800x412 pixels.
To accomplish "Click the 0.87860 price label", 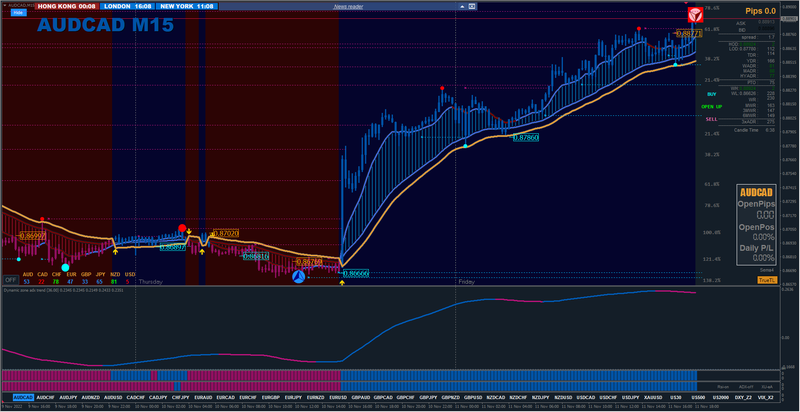I will (526, 137).
